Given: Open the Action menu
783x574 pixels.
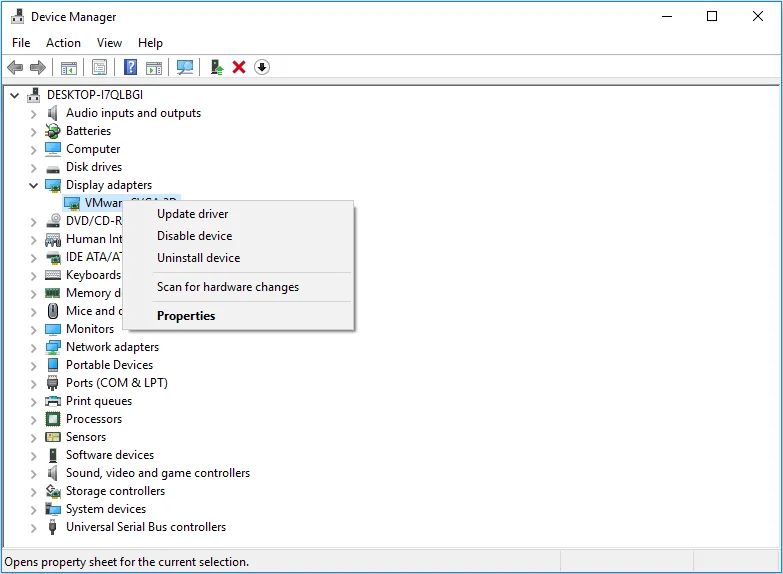Looking at the screenshot, I should pos(63,43).
